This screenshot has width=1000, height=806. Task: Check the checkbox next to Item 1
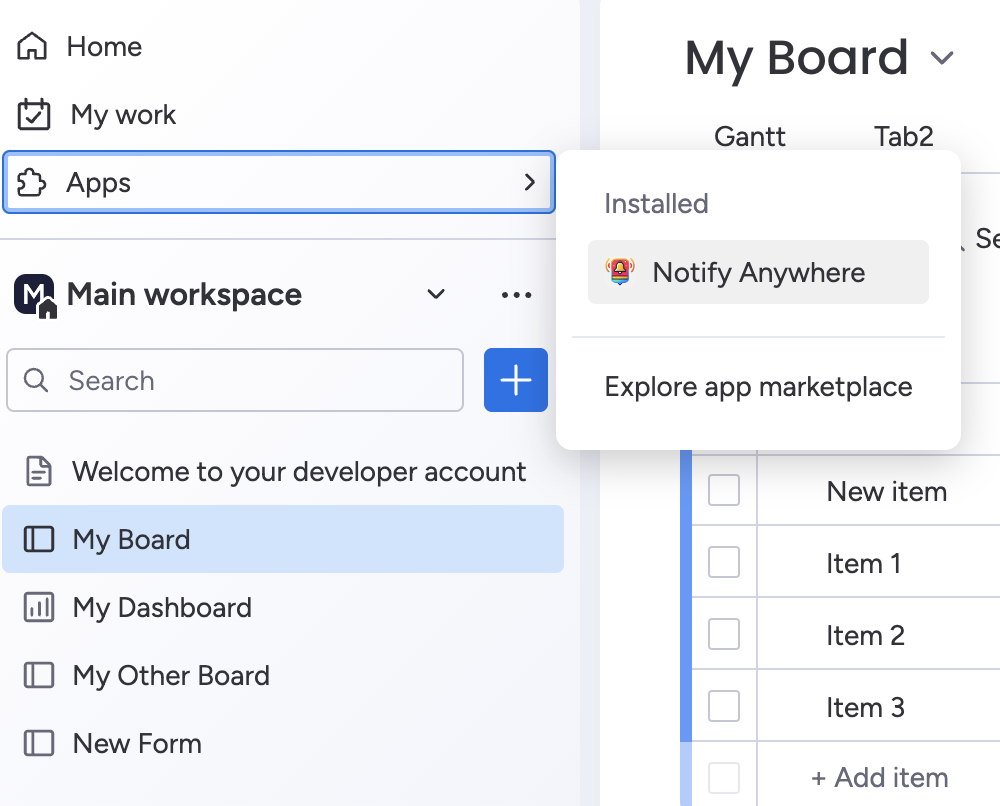[x=723, y=562]
